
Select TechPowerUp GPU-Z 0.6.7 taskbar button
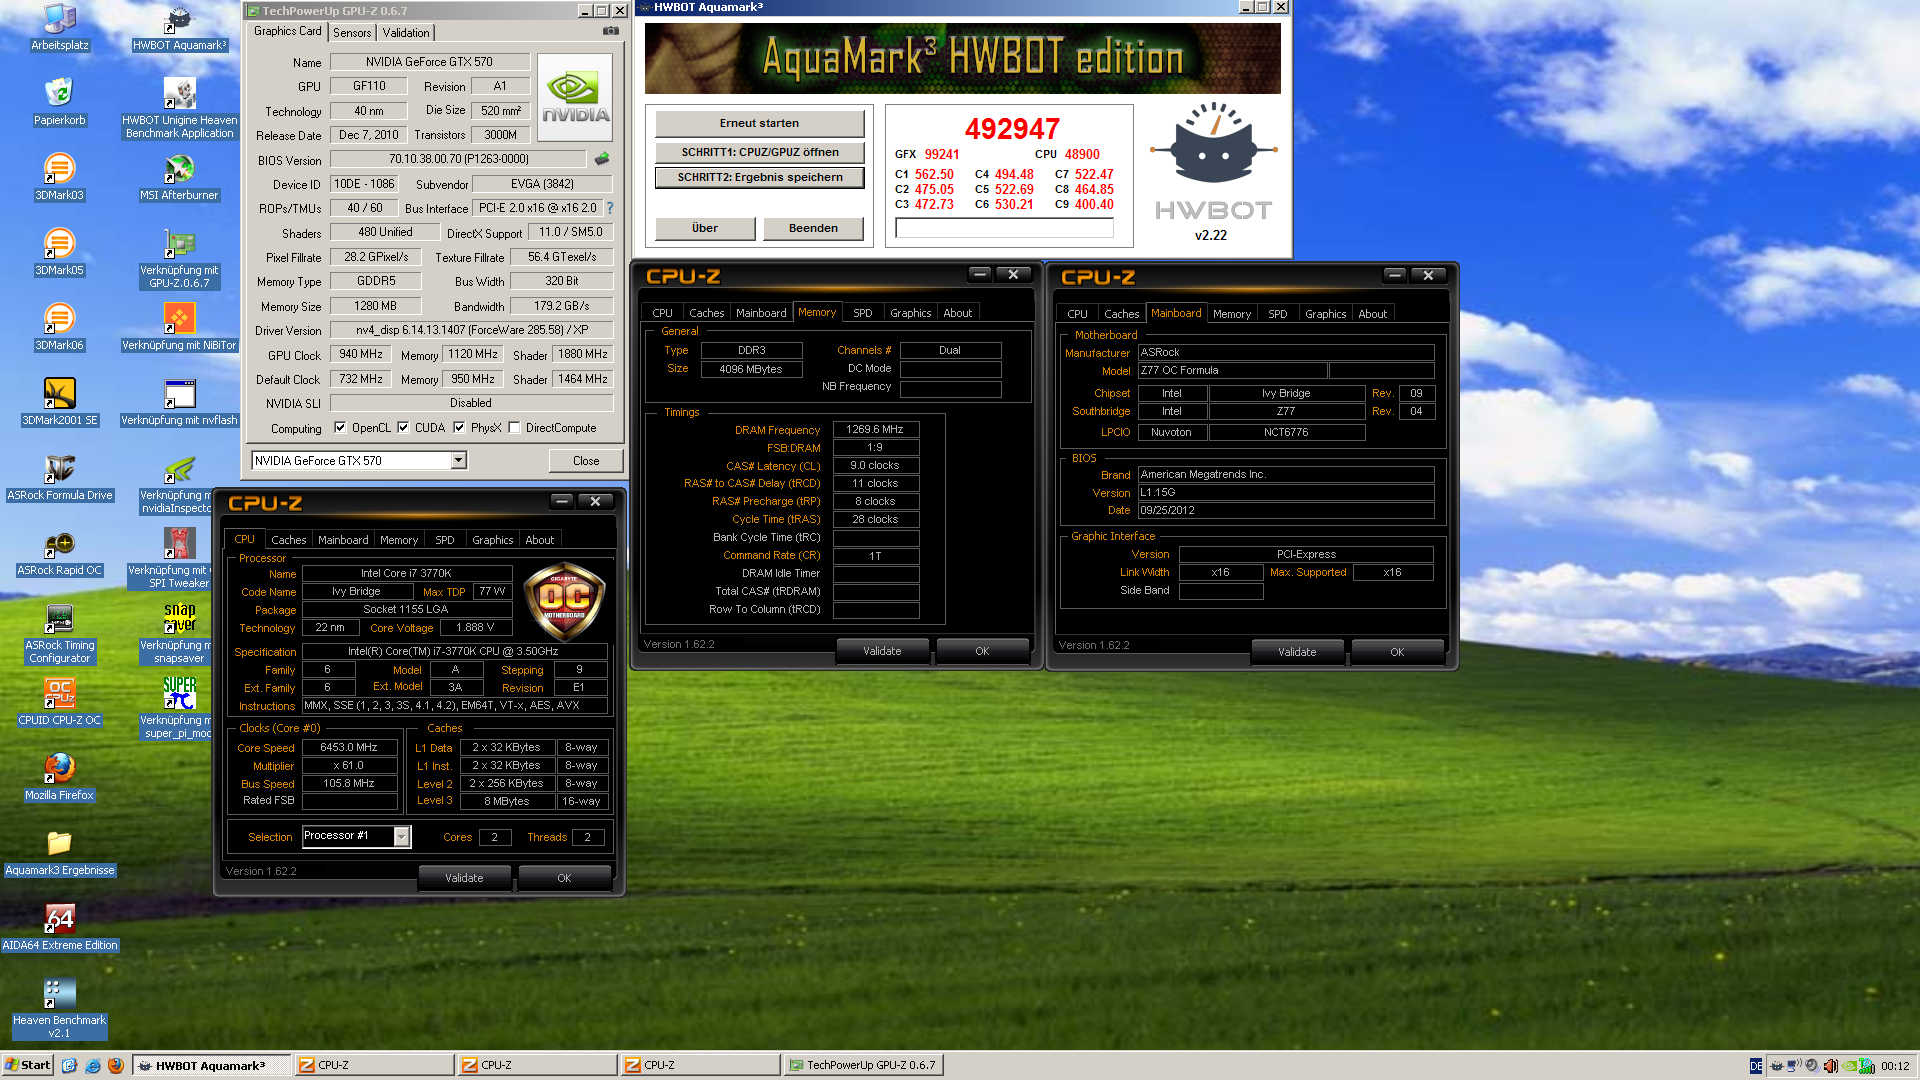pos(862,1065)
